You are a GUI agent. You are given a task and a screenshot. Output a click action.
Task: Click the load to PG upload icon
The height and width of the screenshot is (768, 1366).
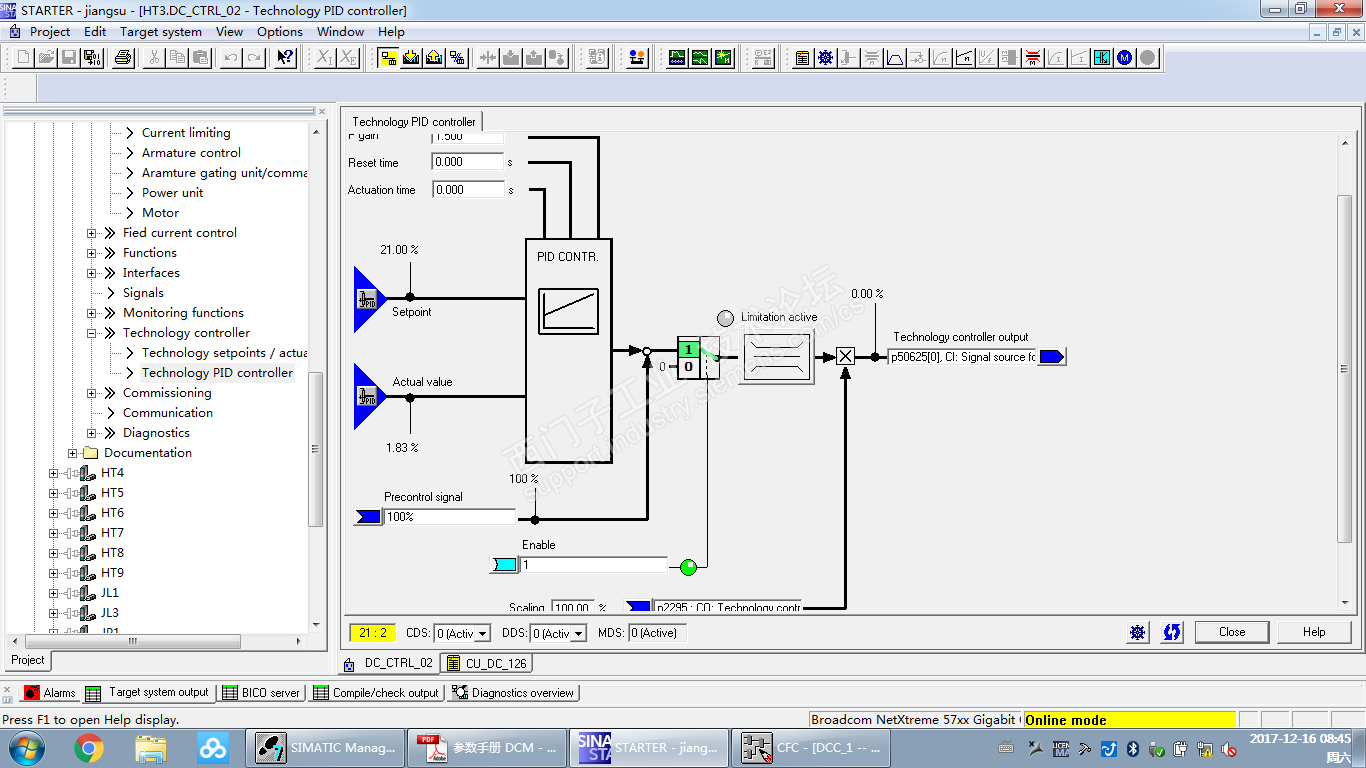tap(434, 58)
